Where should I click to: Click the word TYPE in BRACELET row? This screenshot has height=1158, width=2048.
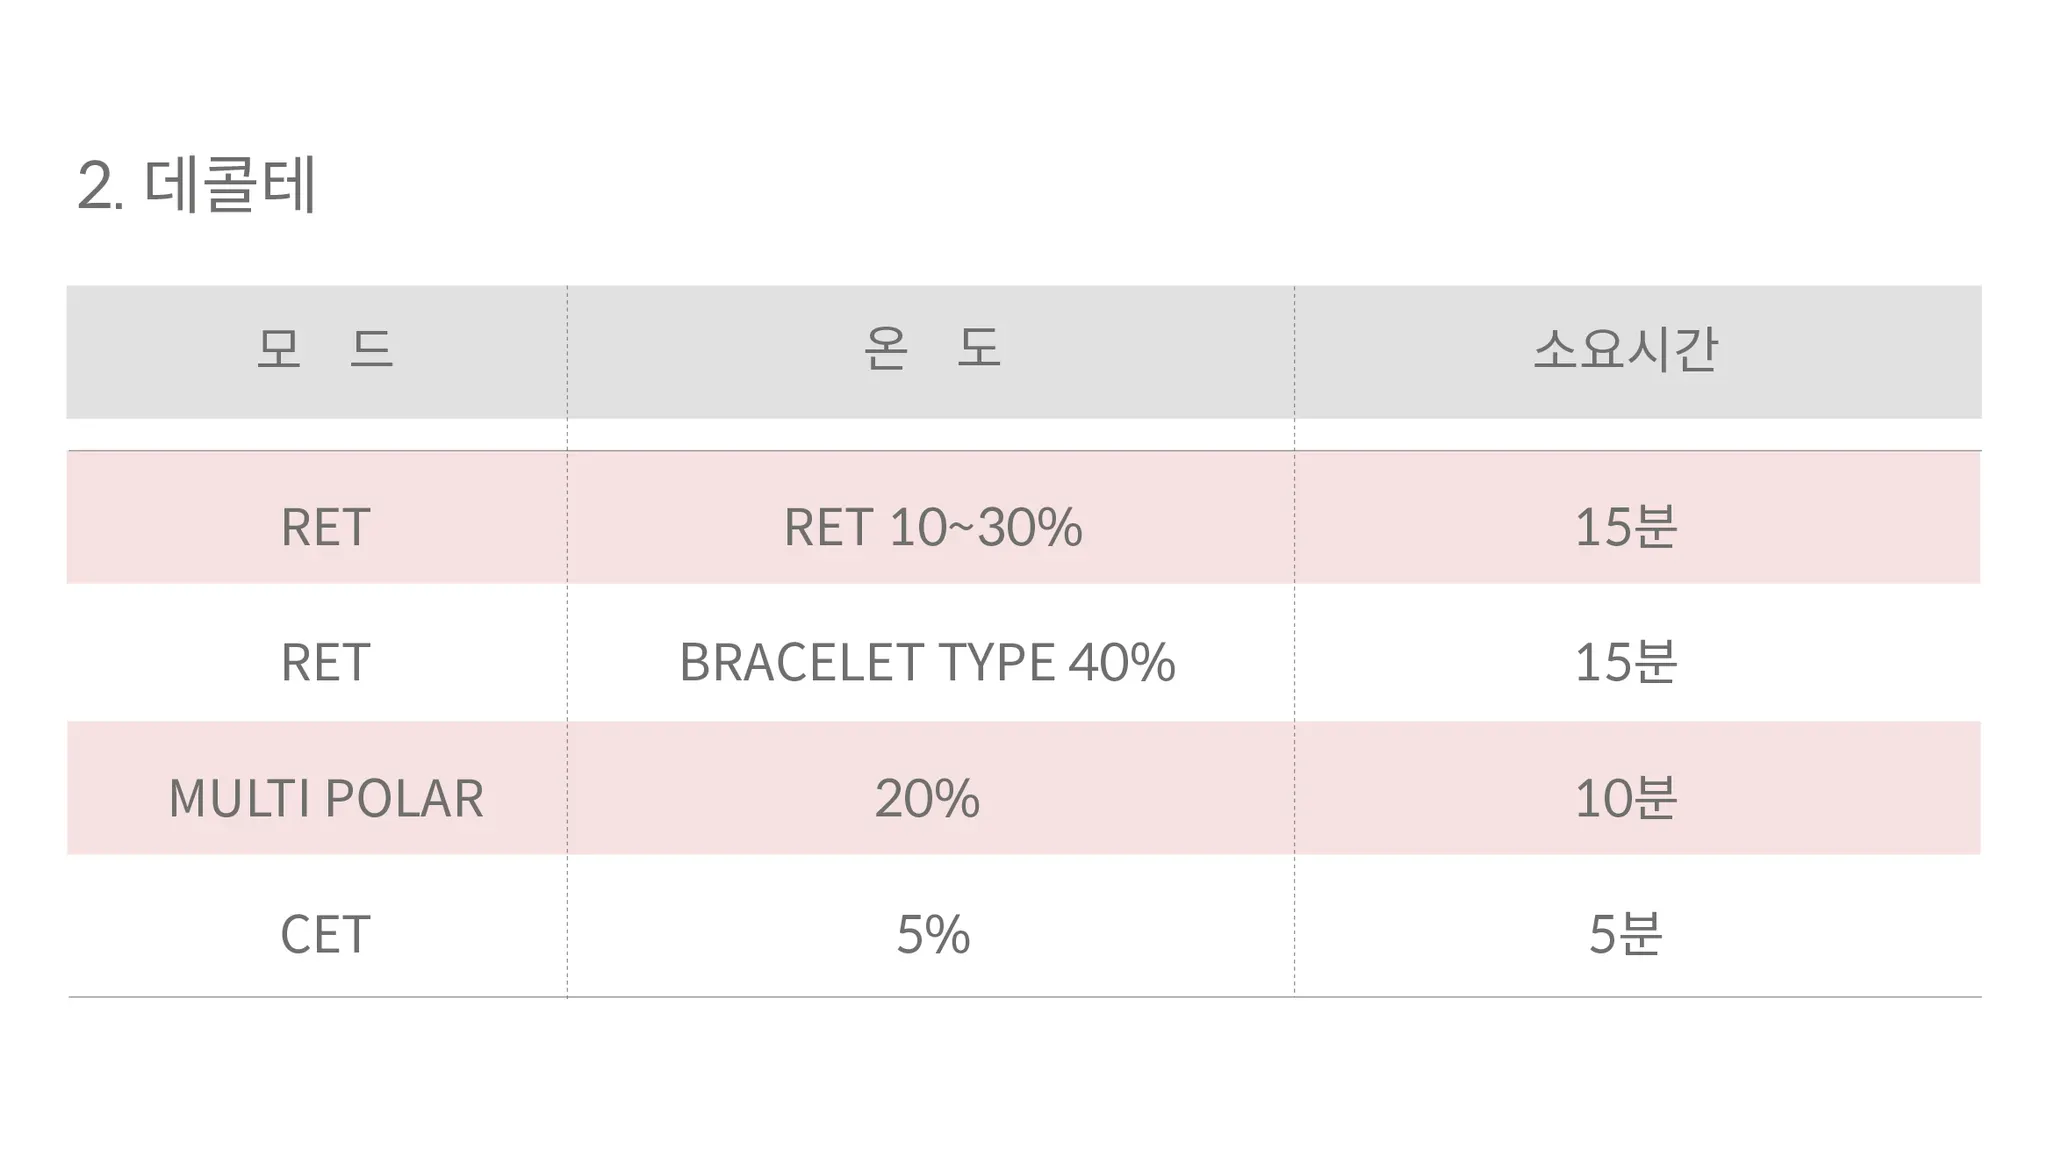pos(996,662)
